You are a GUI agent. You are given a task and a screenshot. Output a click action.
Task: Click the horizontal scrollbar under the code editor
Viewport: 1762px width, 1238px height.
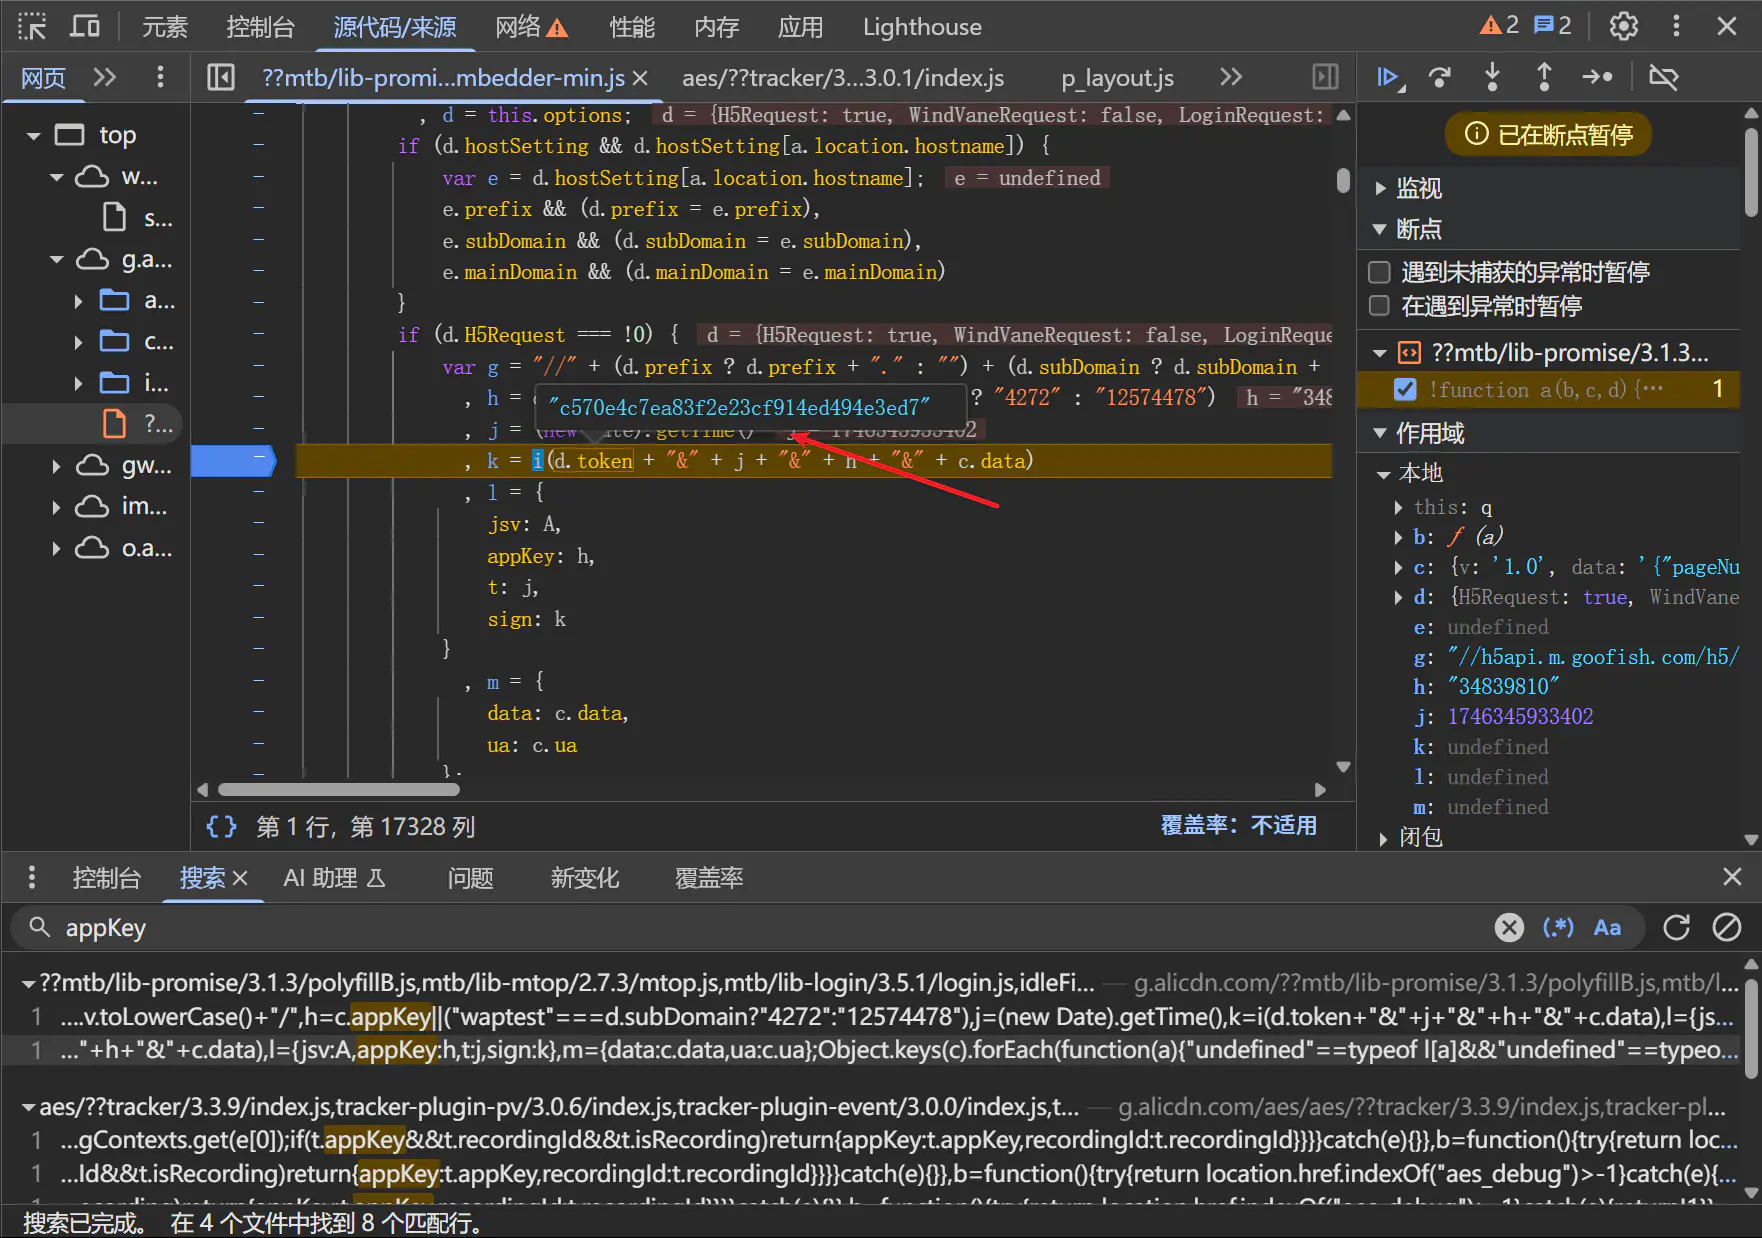(x=340, y=790)
